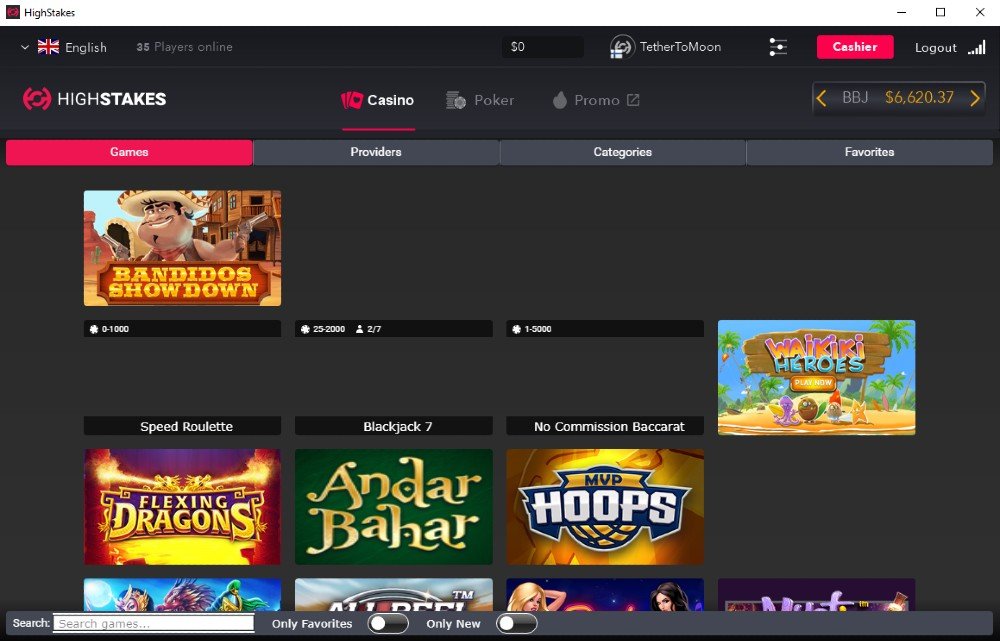Open the Andar Bahar game
The image size is (1000, 641).
point(393,507)
